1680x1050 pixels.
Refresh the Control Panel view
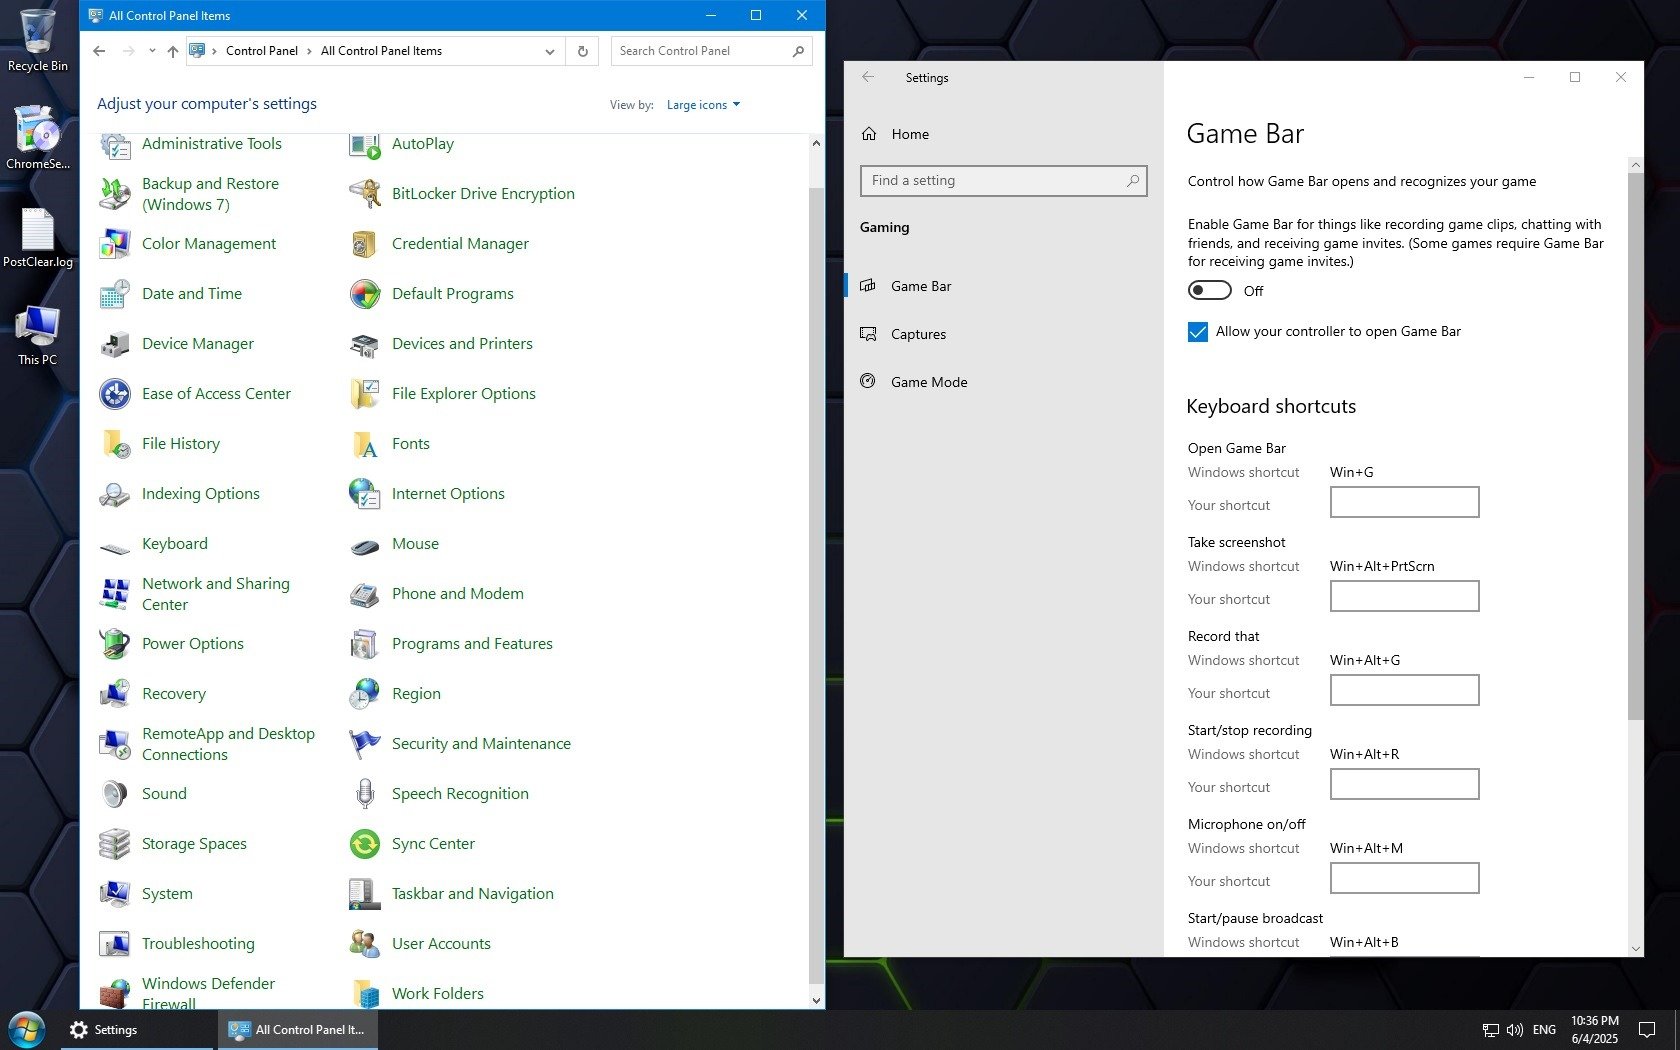coord(582,51)
